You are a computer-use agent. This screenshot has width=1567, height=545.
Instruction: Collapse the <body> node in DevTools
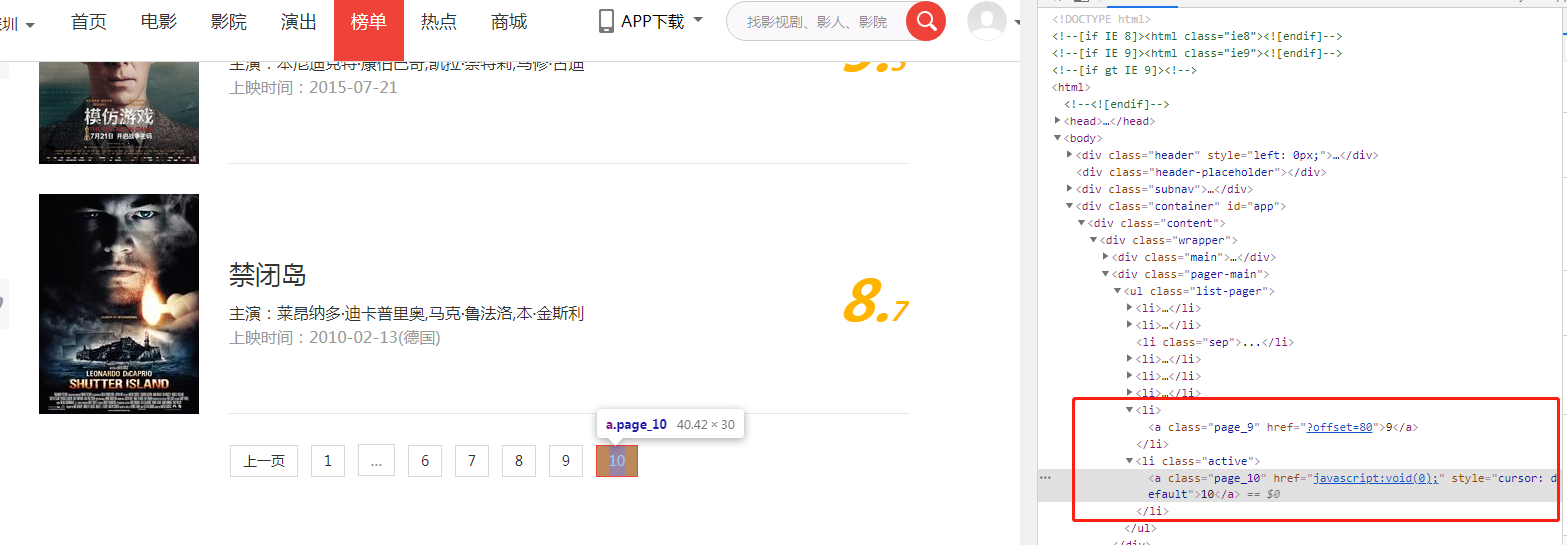coord(1058,138)
